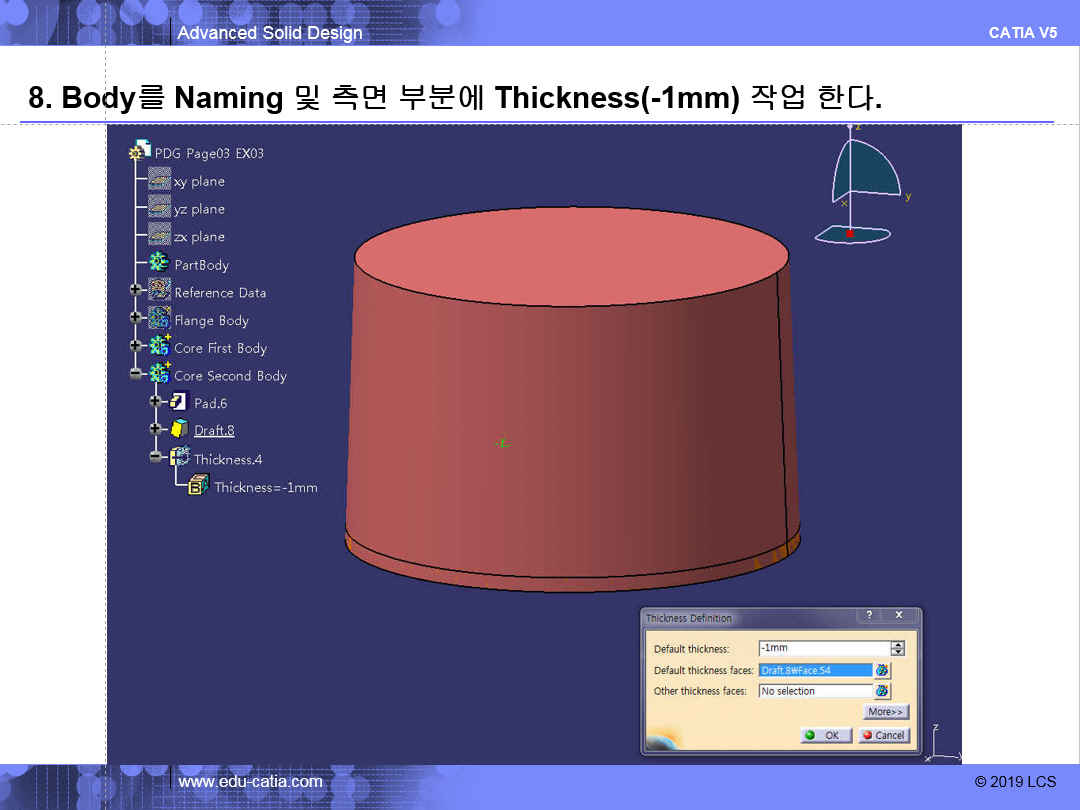
Task: Select the Pad.6 feature icon
Action: (x=179, y=402)
